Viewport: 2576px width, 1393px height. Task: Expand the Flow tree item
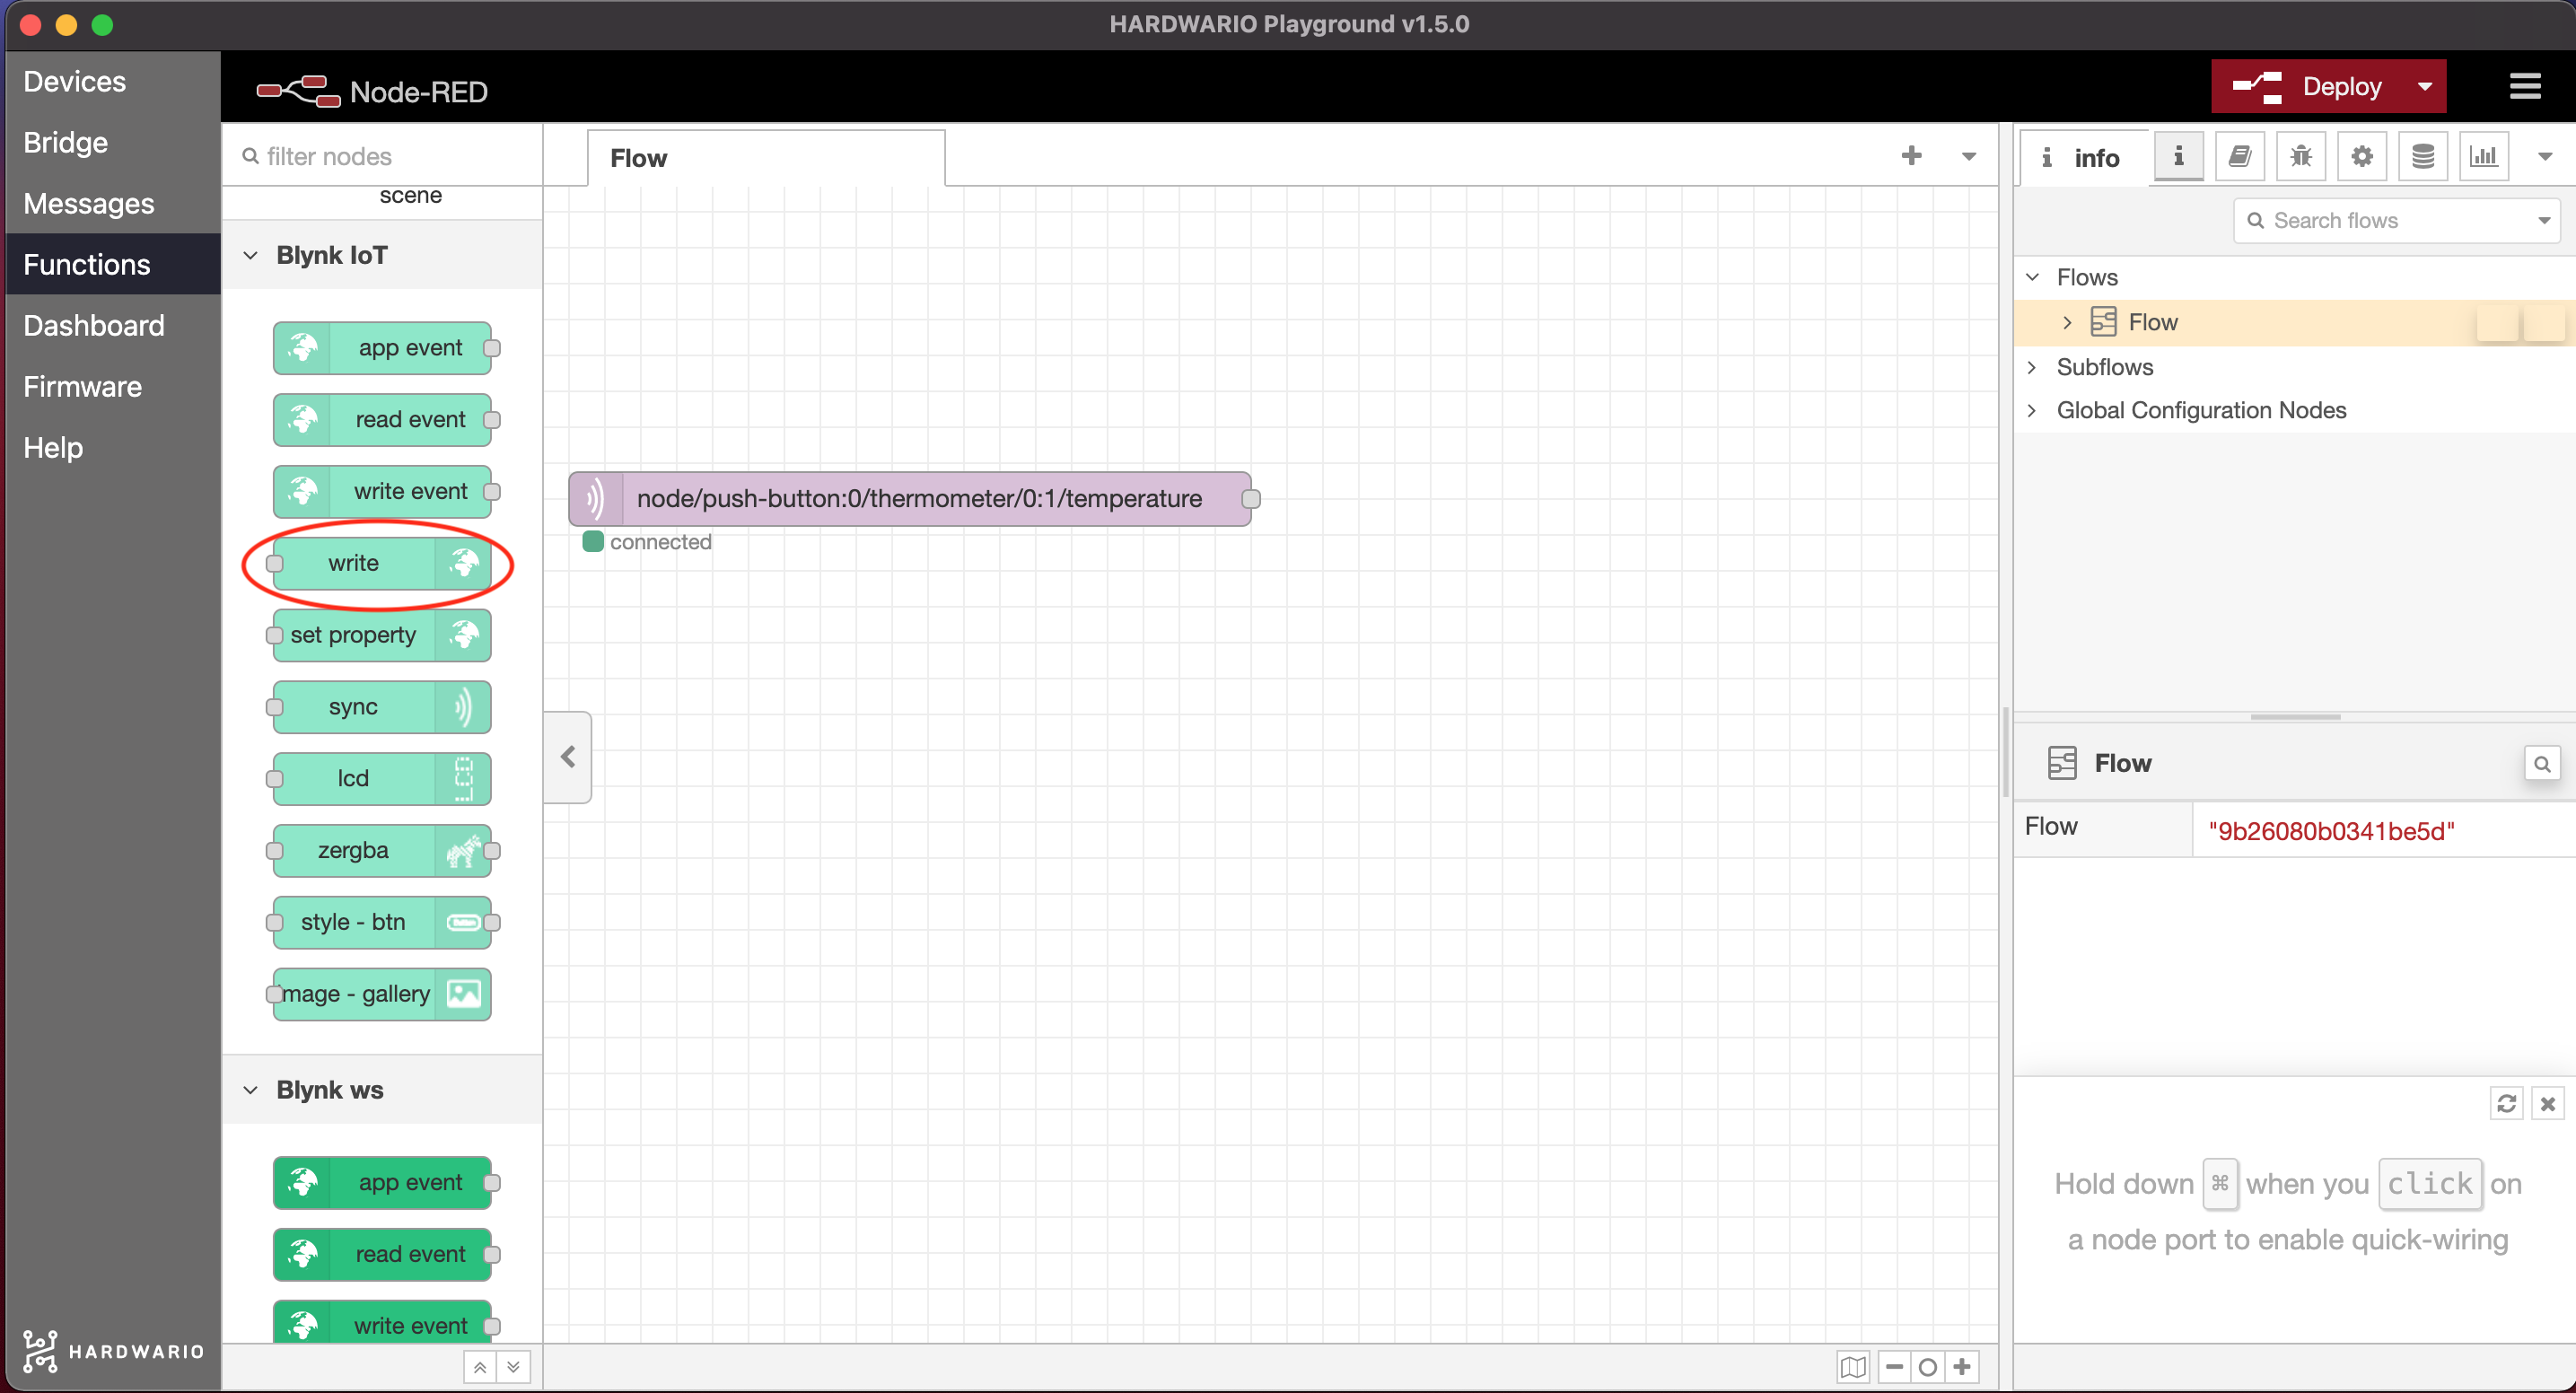2067,322
